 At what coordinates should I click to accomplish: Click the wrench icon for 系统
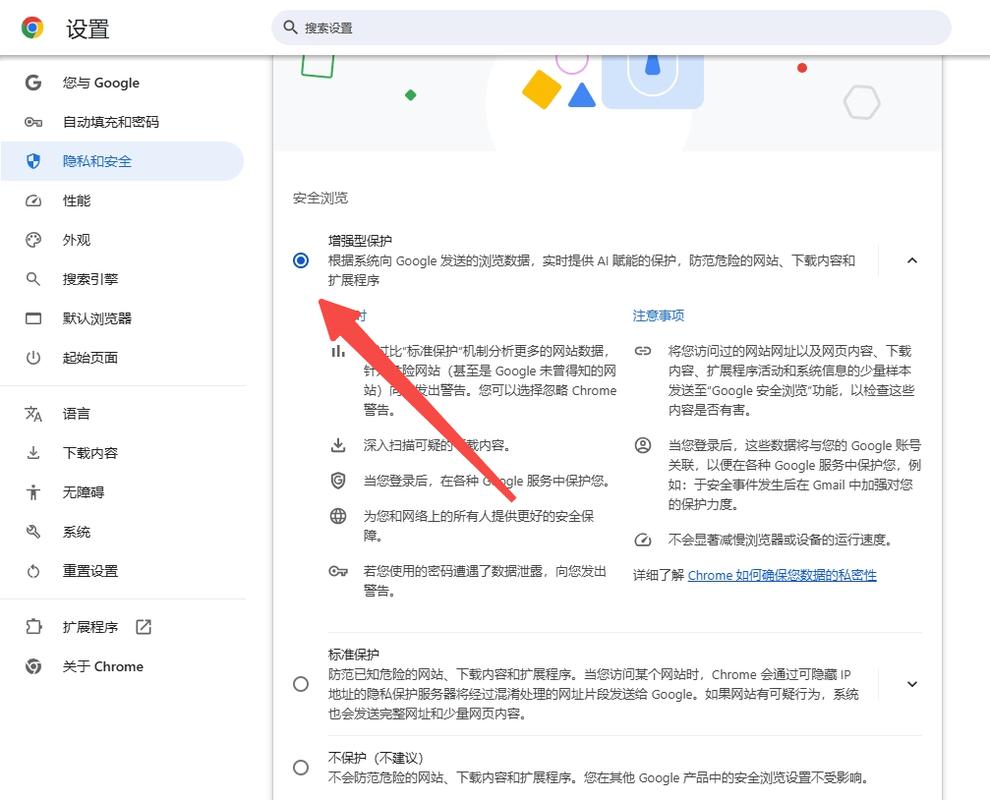coord(33,532)
